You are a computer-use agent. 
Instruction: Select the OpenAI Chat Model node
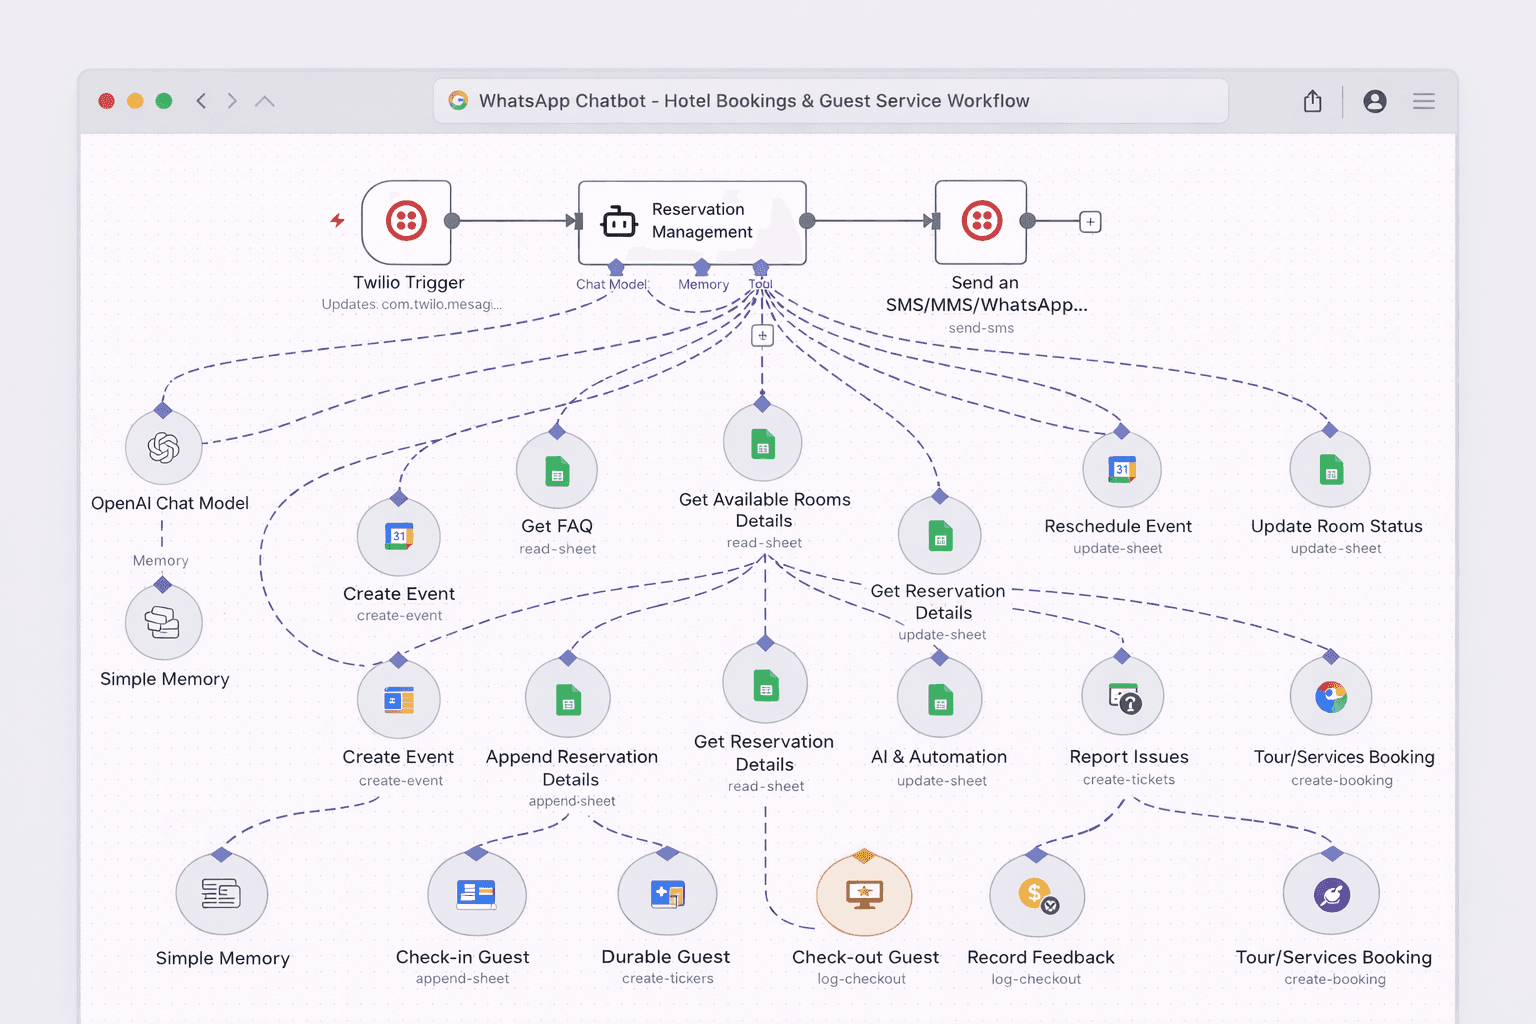tap(164, 448)
